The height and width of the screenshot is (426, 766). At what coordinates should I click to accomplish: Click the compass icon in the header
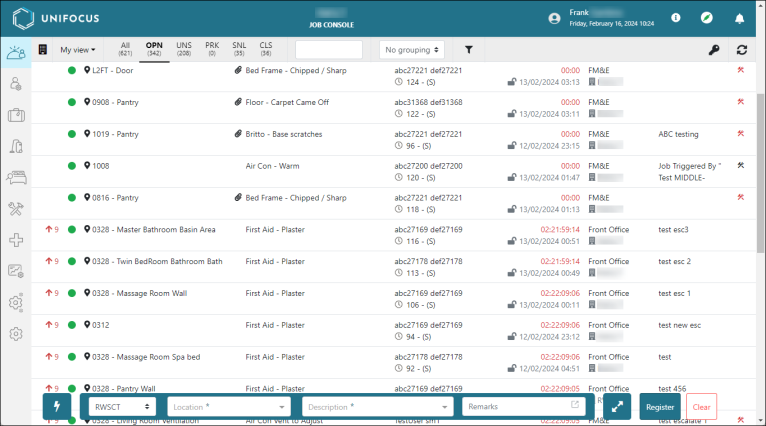(707, 18)
